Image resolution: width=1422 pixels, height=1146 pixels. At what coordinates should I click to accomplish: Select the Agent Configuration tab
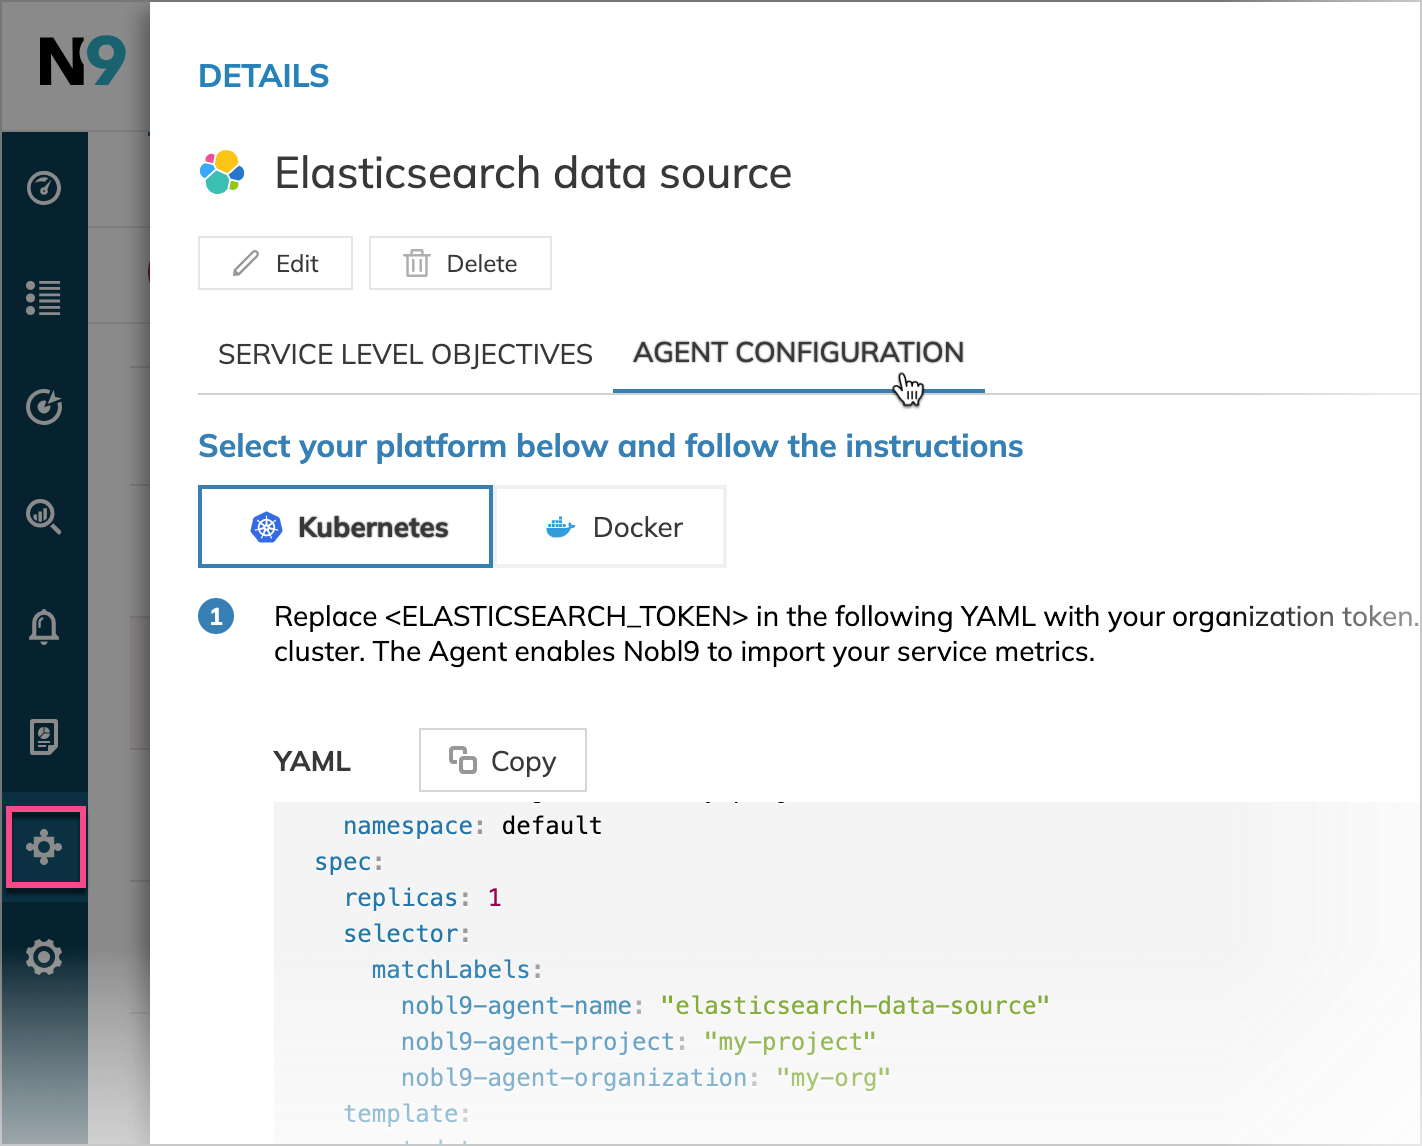coord(798,352)
